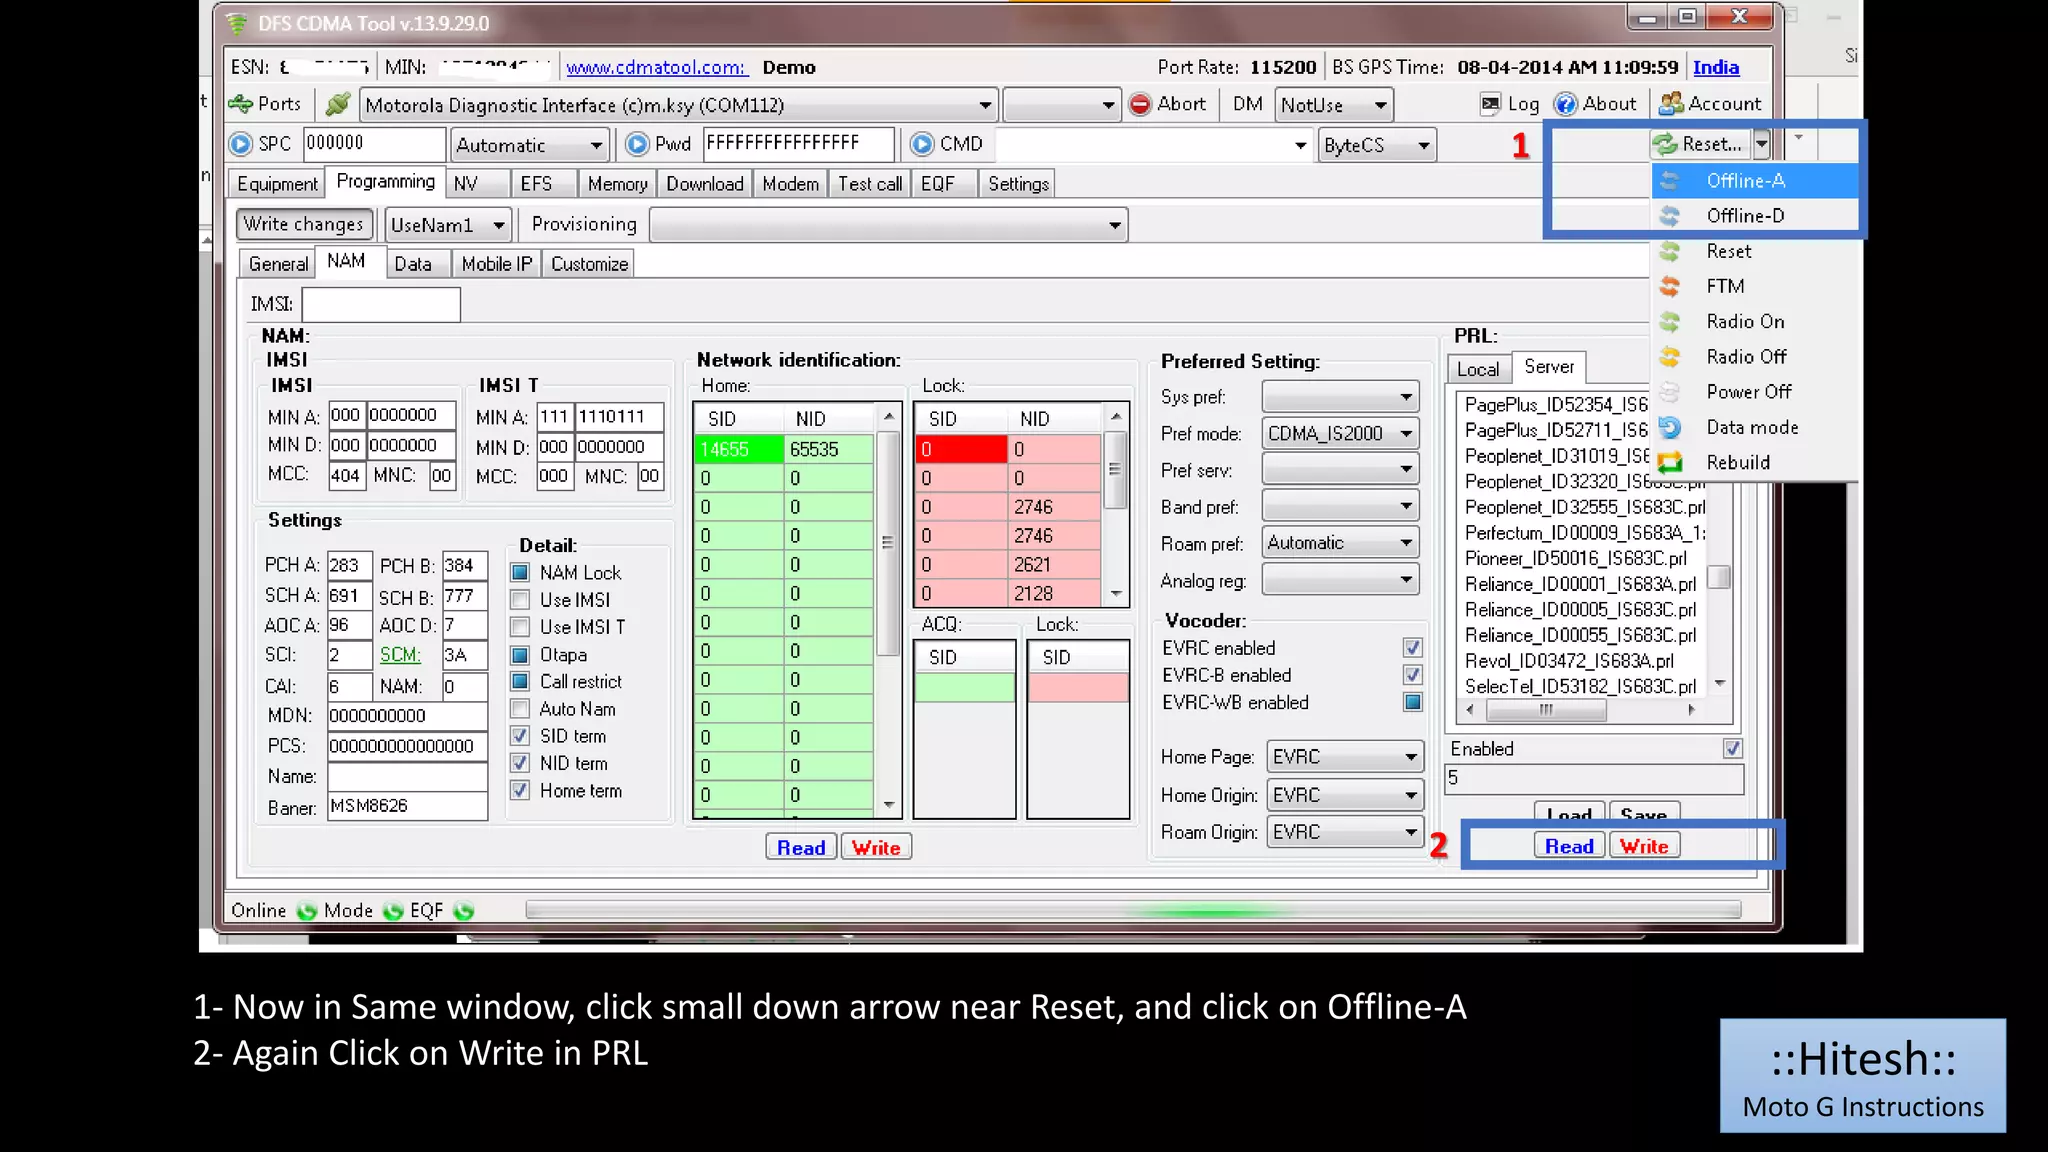The height and width of the screenshot is (1152, 2048).
Task: Open the Log viewer icon
Action: (x=1490, y=104)
